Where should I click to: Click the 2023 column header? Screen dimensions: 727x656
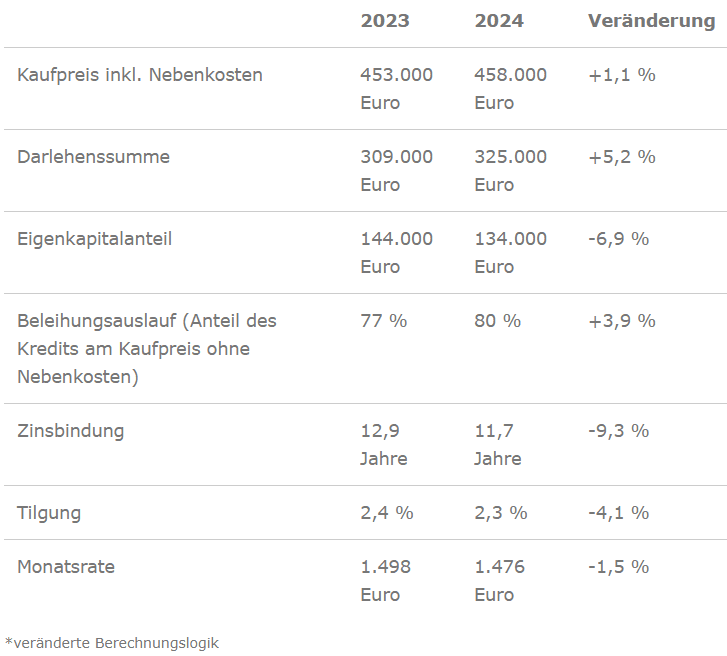click(385, 21)
